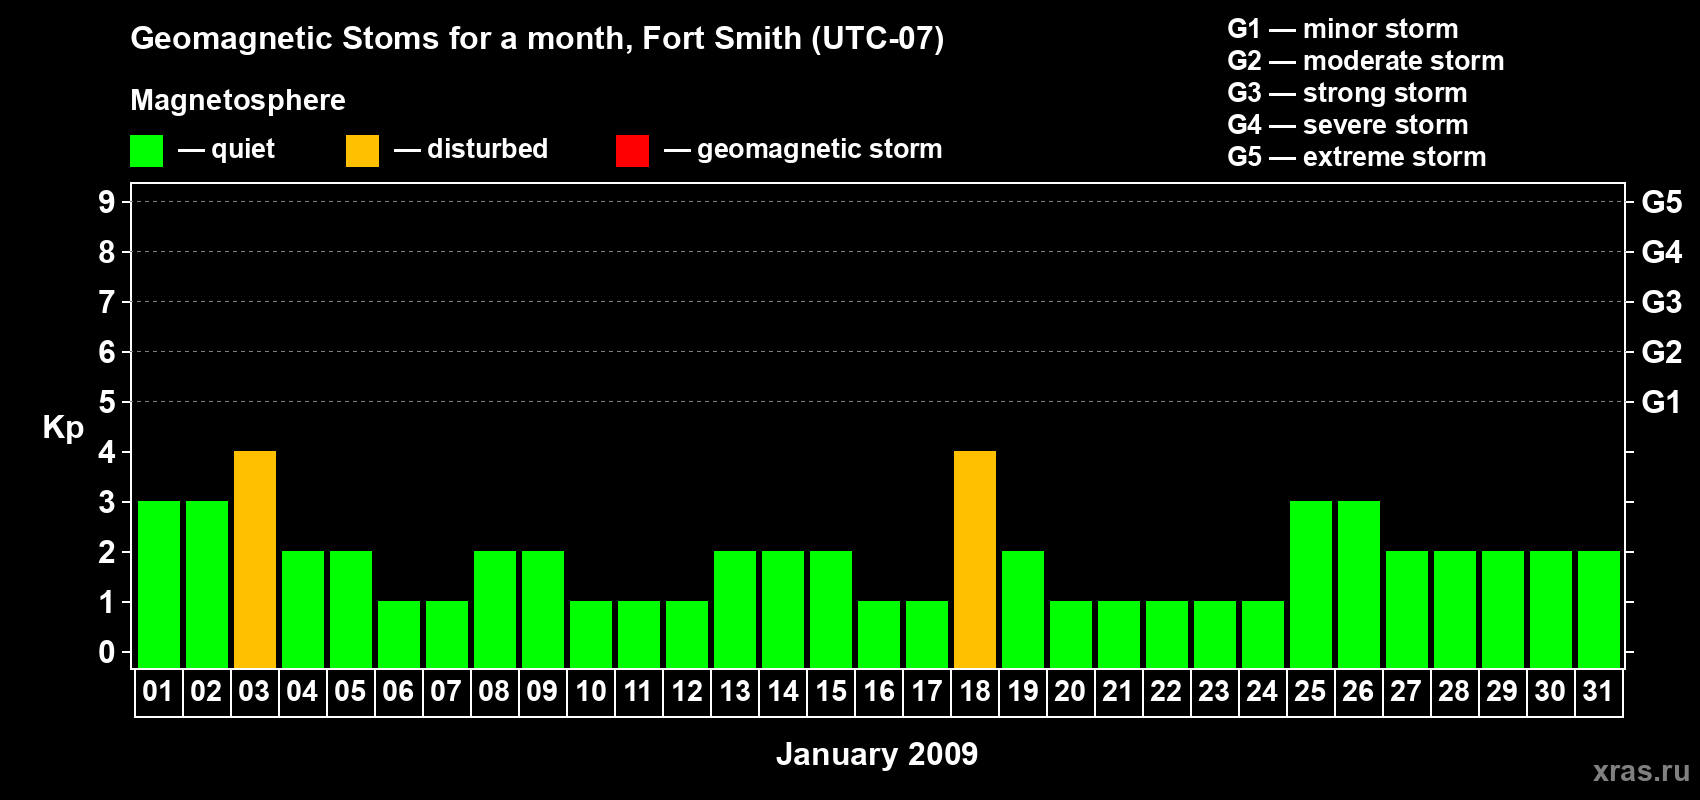The image size is (1700, 800).
Task: Click the Kp value 7 on left axis
Action: (107, 302)
